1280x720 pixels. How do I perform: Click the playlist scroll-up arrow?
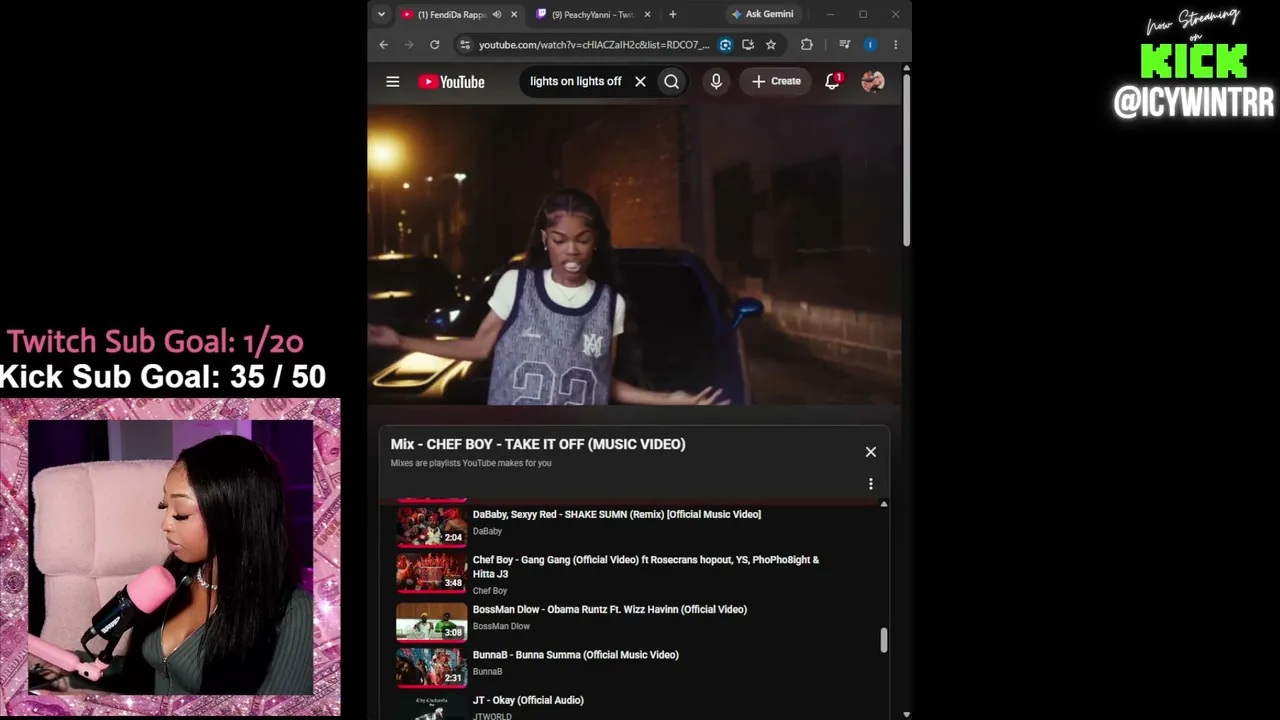tap(884, 504)
